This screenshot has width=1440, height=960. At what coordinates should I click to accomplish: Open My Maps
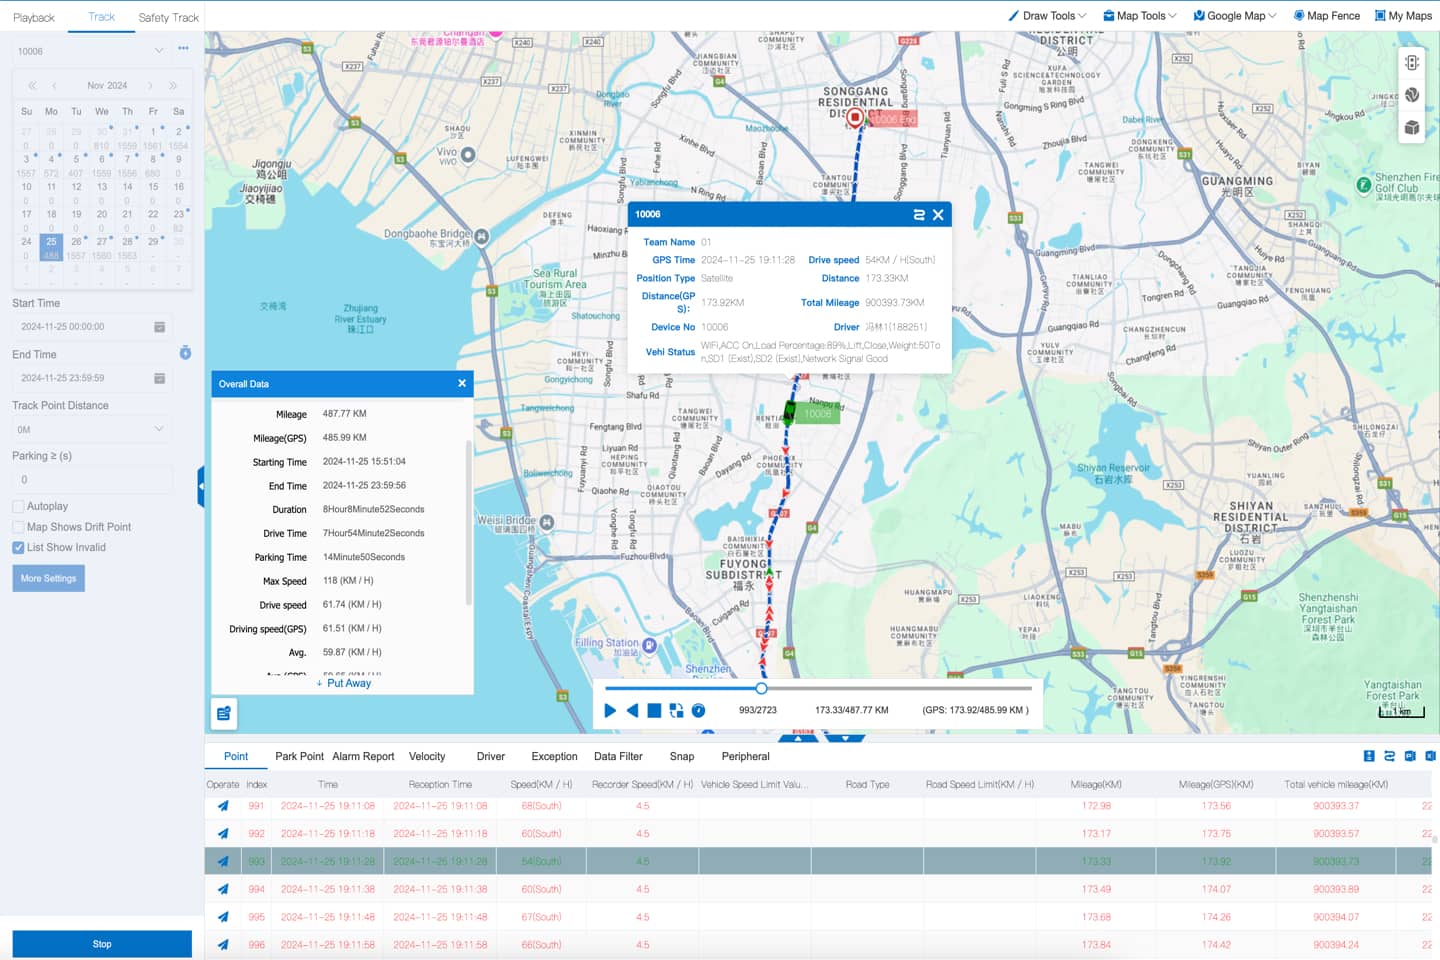tap(1403, 16)
